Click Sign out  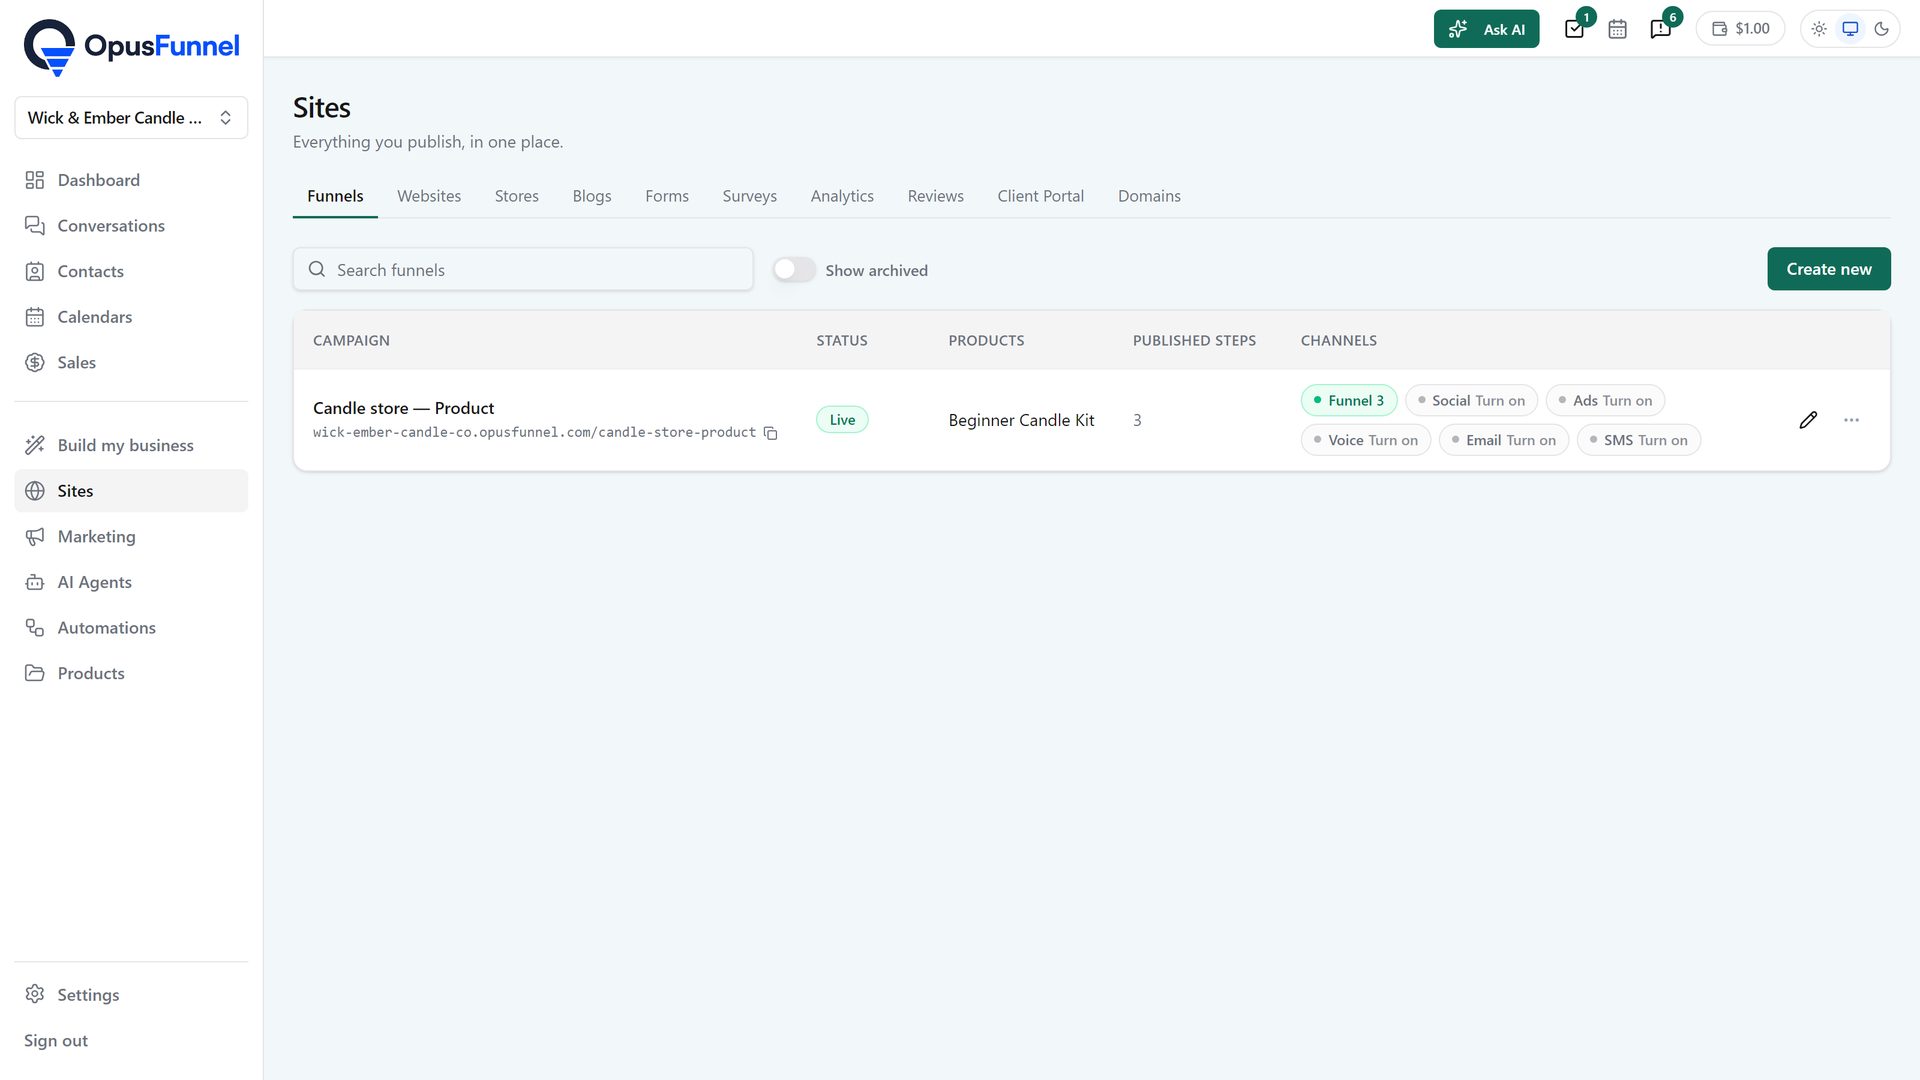56,1041
